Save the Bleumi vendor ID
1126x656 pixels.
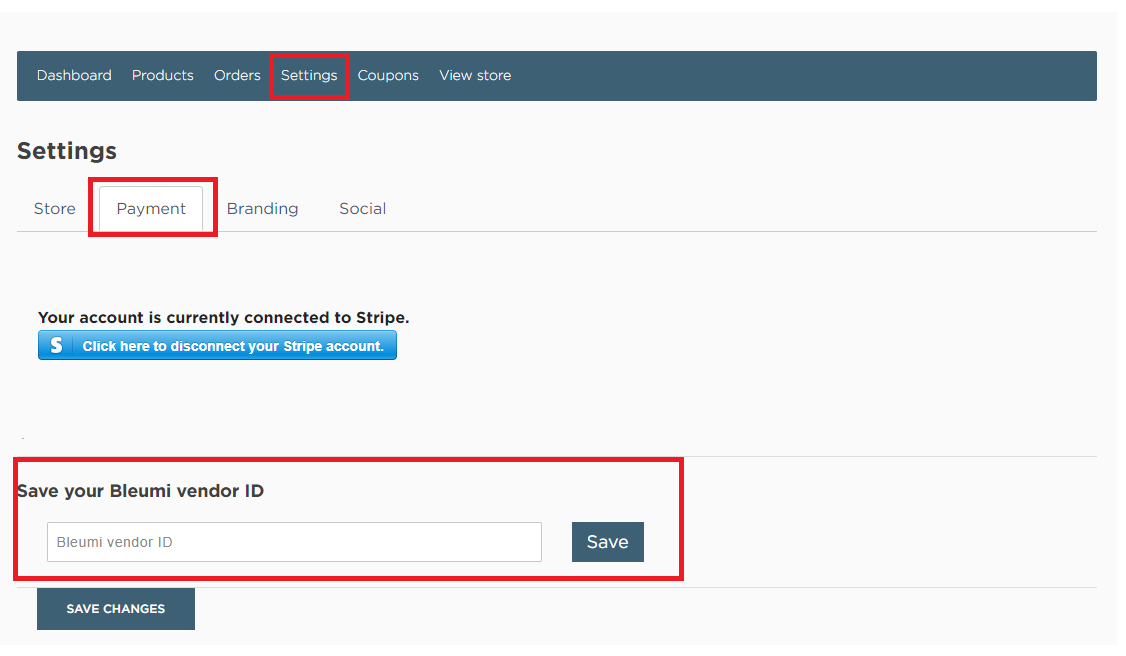pos(608,542)
